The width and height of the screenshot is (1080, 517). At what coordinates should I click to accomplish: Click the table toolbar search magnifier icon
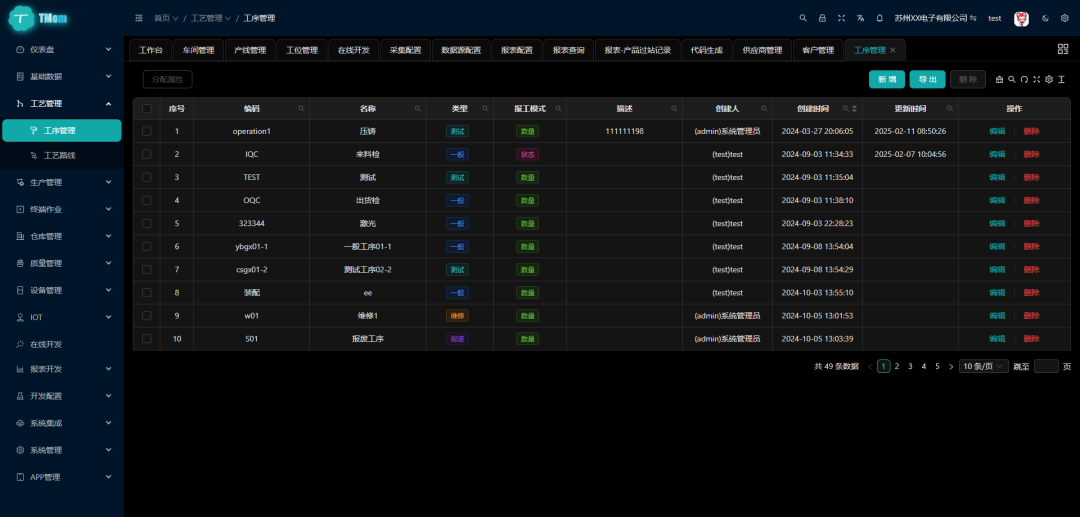coord(1012,79)
